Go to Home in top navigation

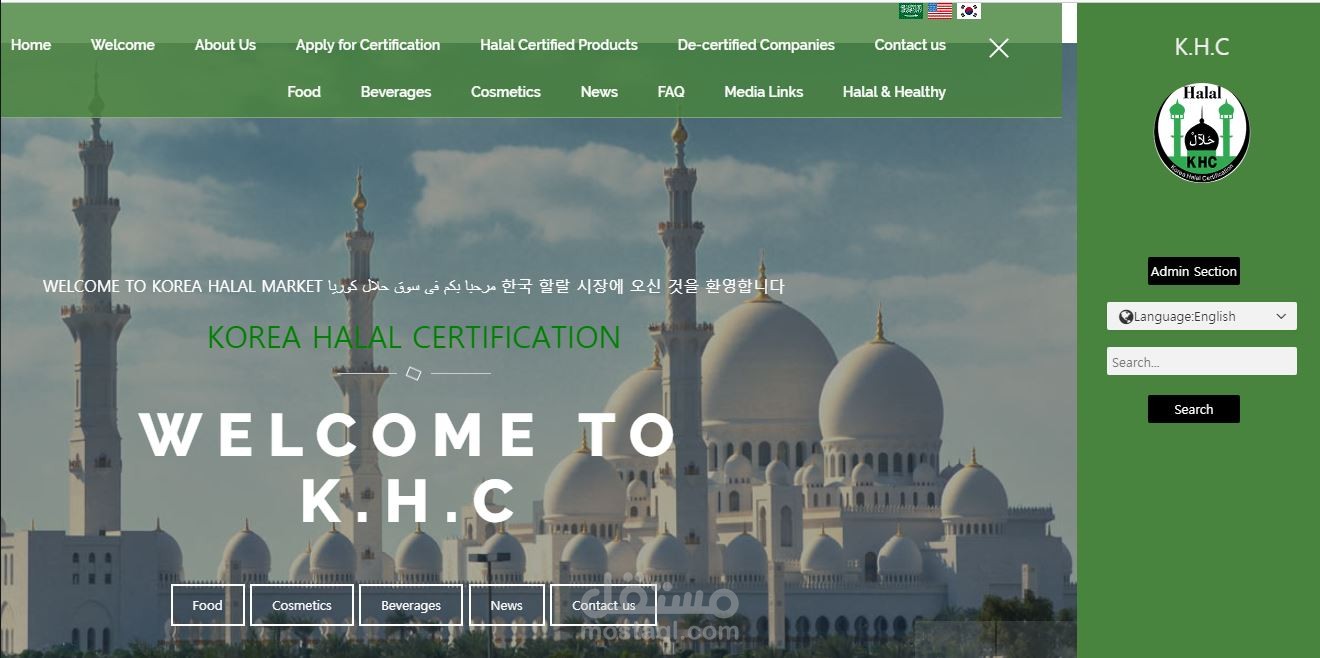click(x=31, y=45)
